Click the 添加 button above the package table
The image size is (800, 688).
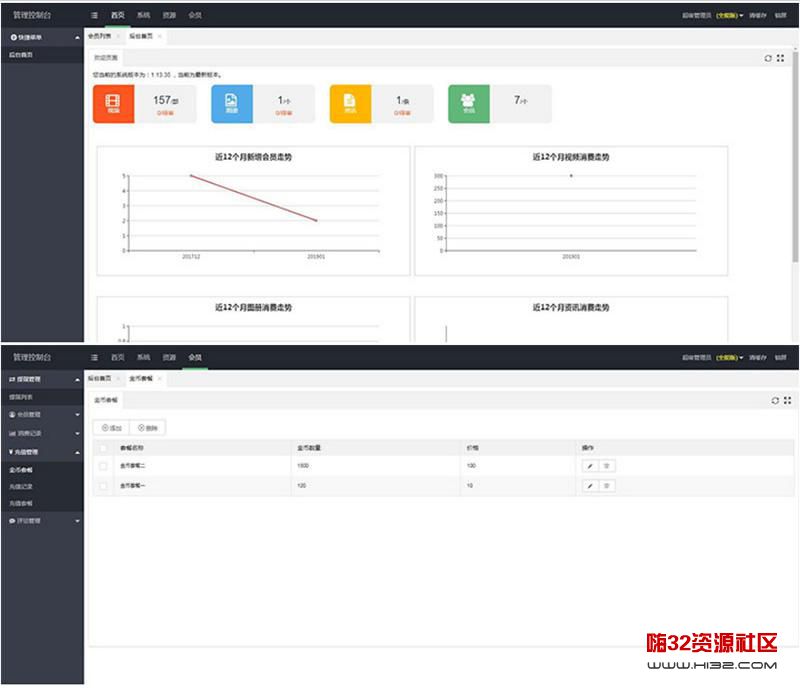pyautogui.click(x=111, y=427)
